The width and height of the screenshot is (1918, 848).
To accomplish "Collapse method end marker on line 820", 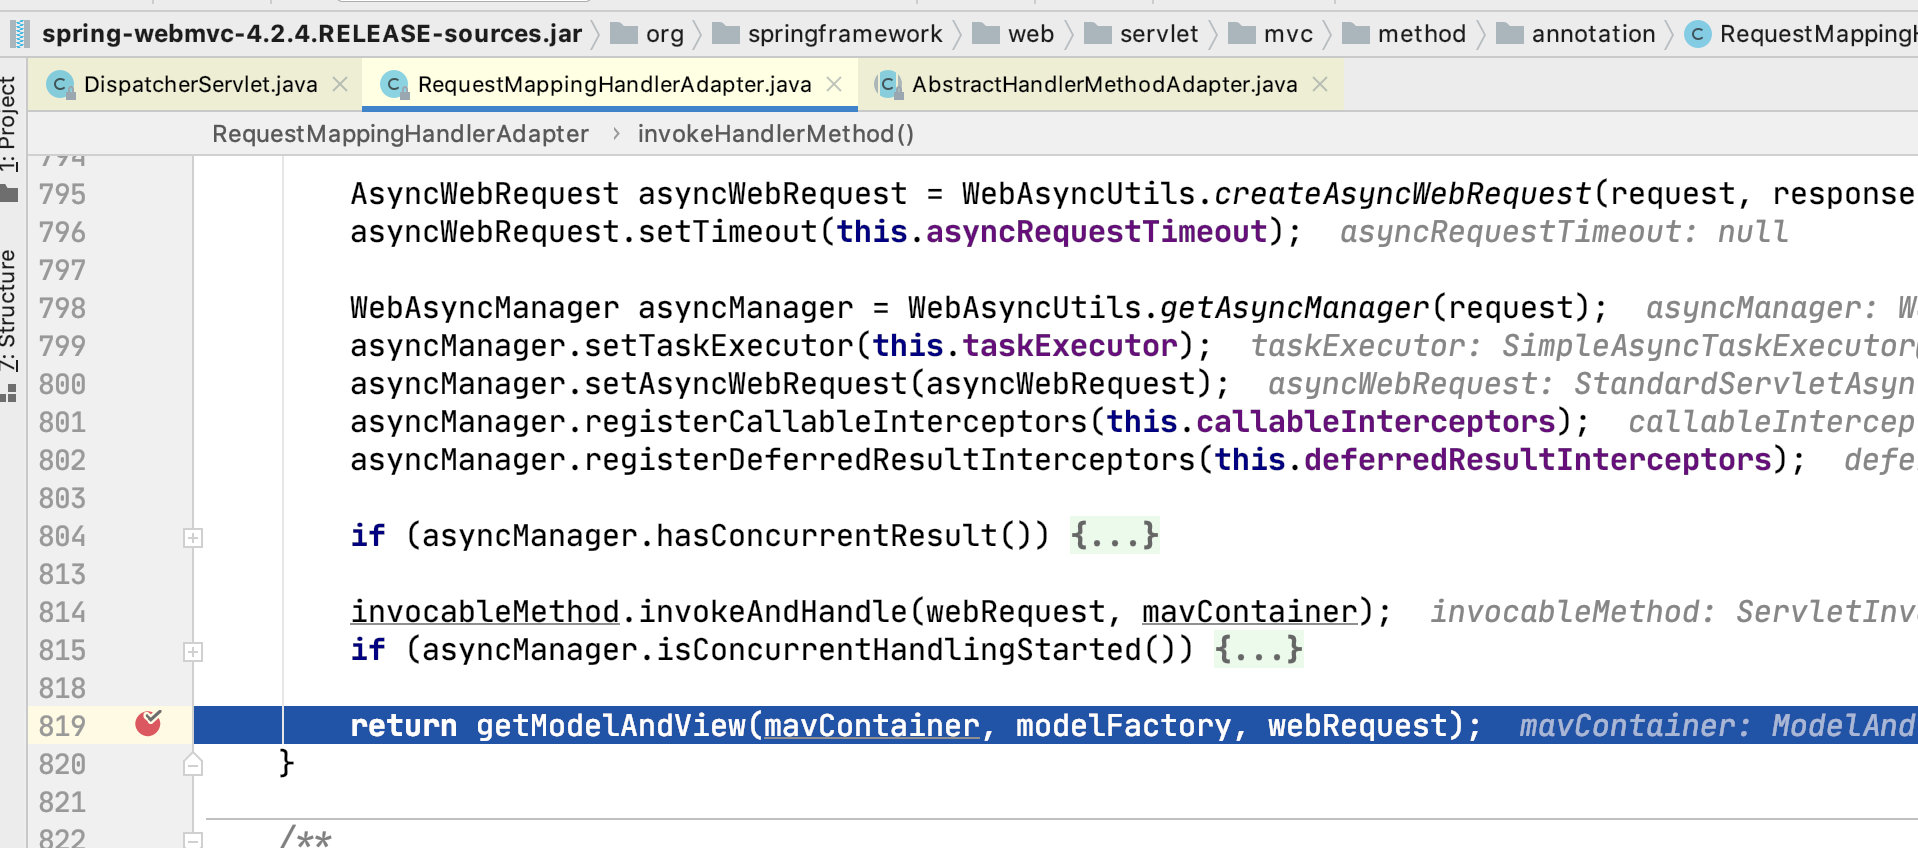I will coord(193,765).
